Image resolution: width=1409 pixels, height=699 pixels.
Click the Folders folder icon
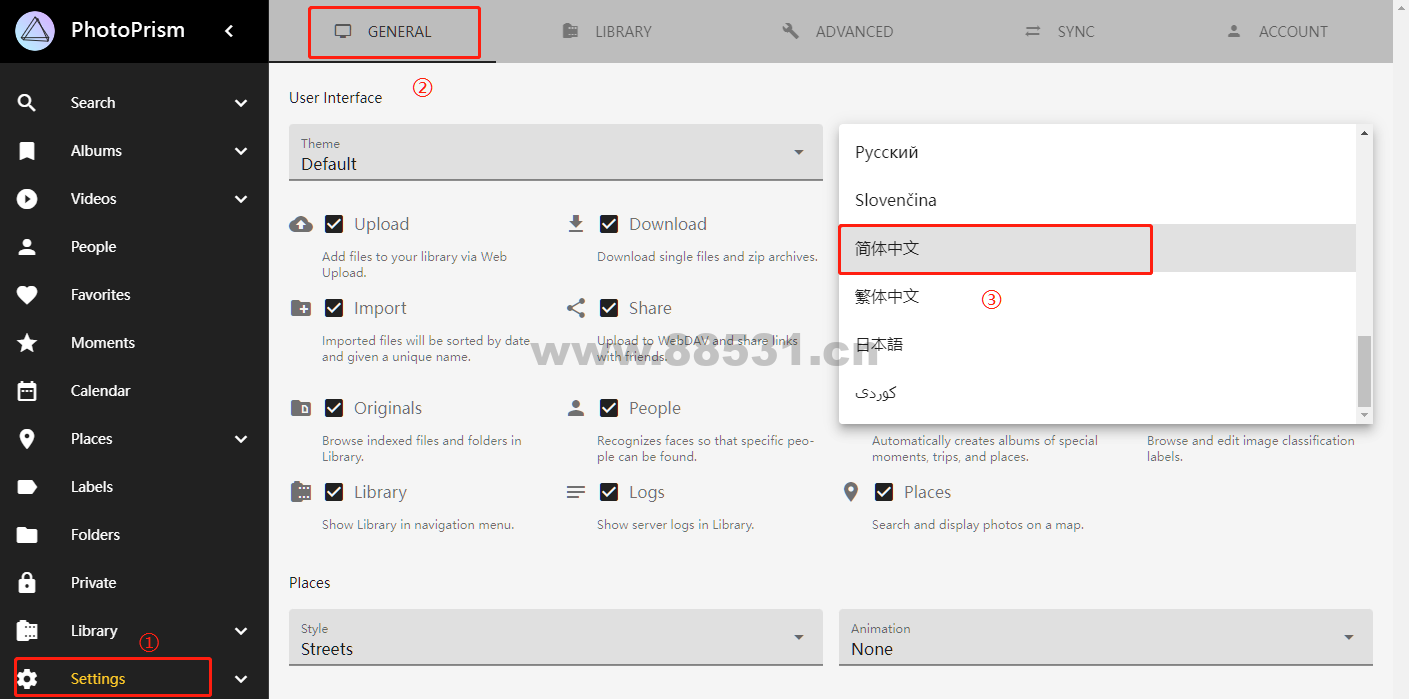click(x=27, y=535)
